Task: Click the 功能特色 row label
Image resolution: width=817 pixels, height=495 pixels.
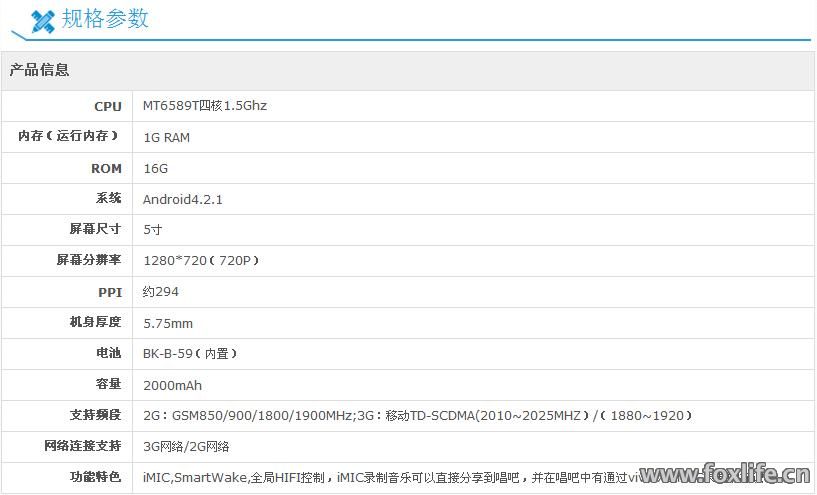Action: 95,477
